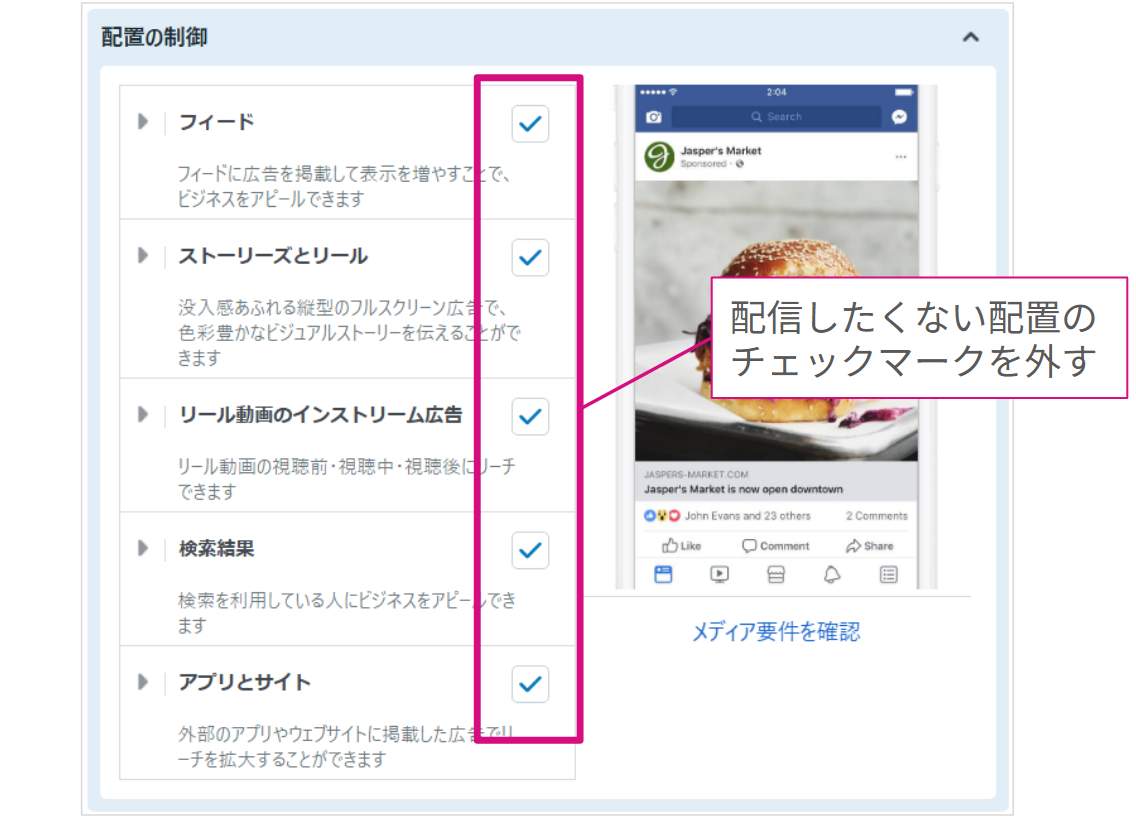
Task: Click the three-dot menu on Jasper's Market post
Action: [900, 157]
